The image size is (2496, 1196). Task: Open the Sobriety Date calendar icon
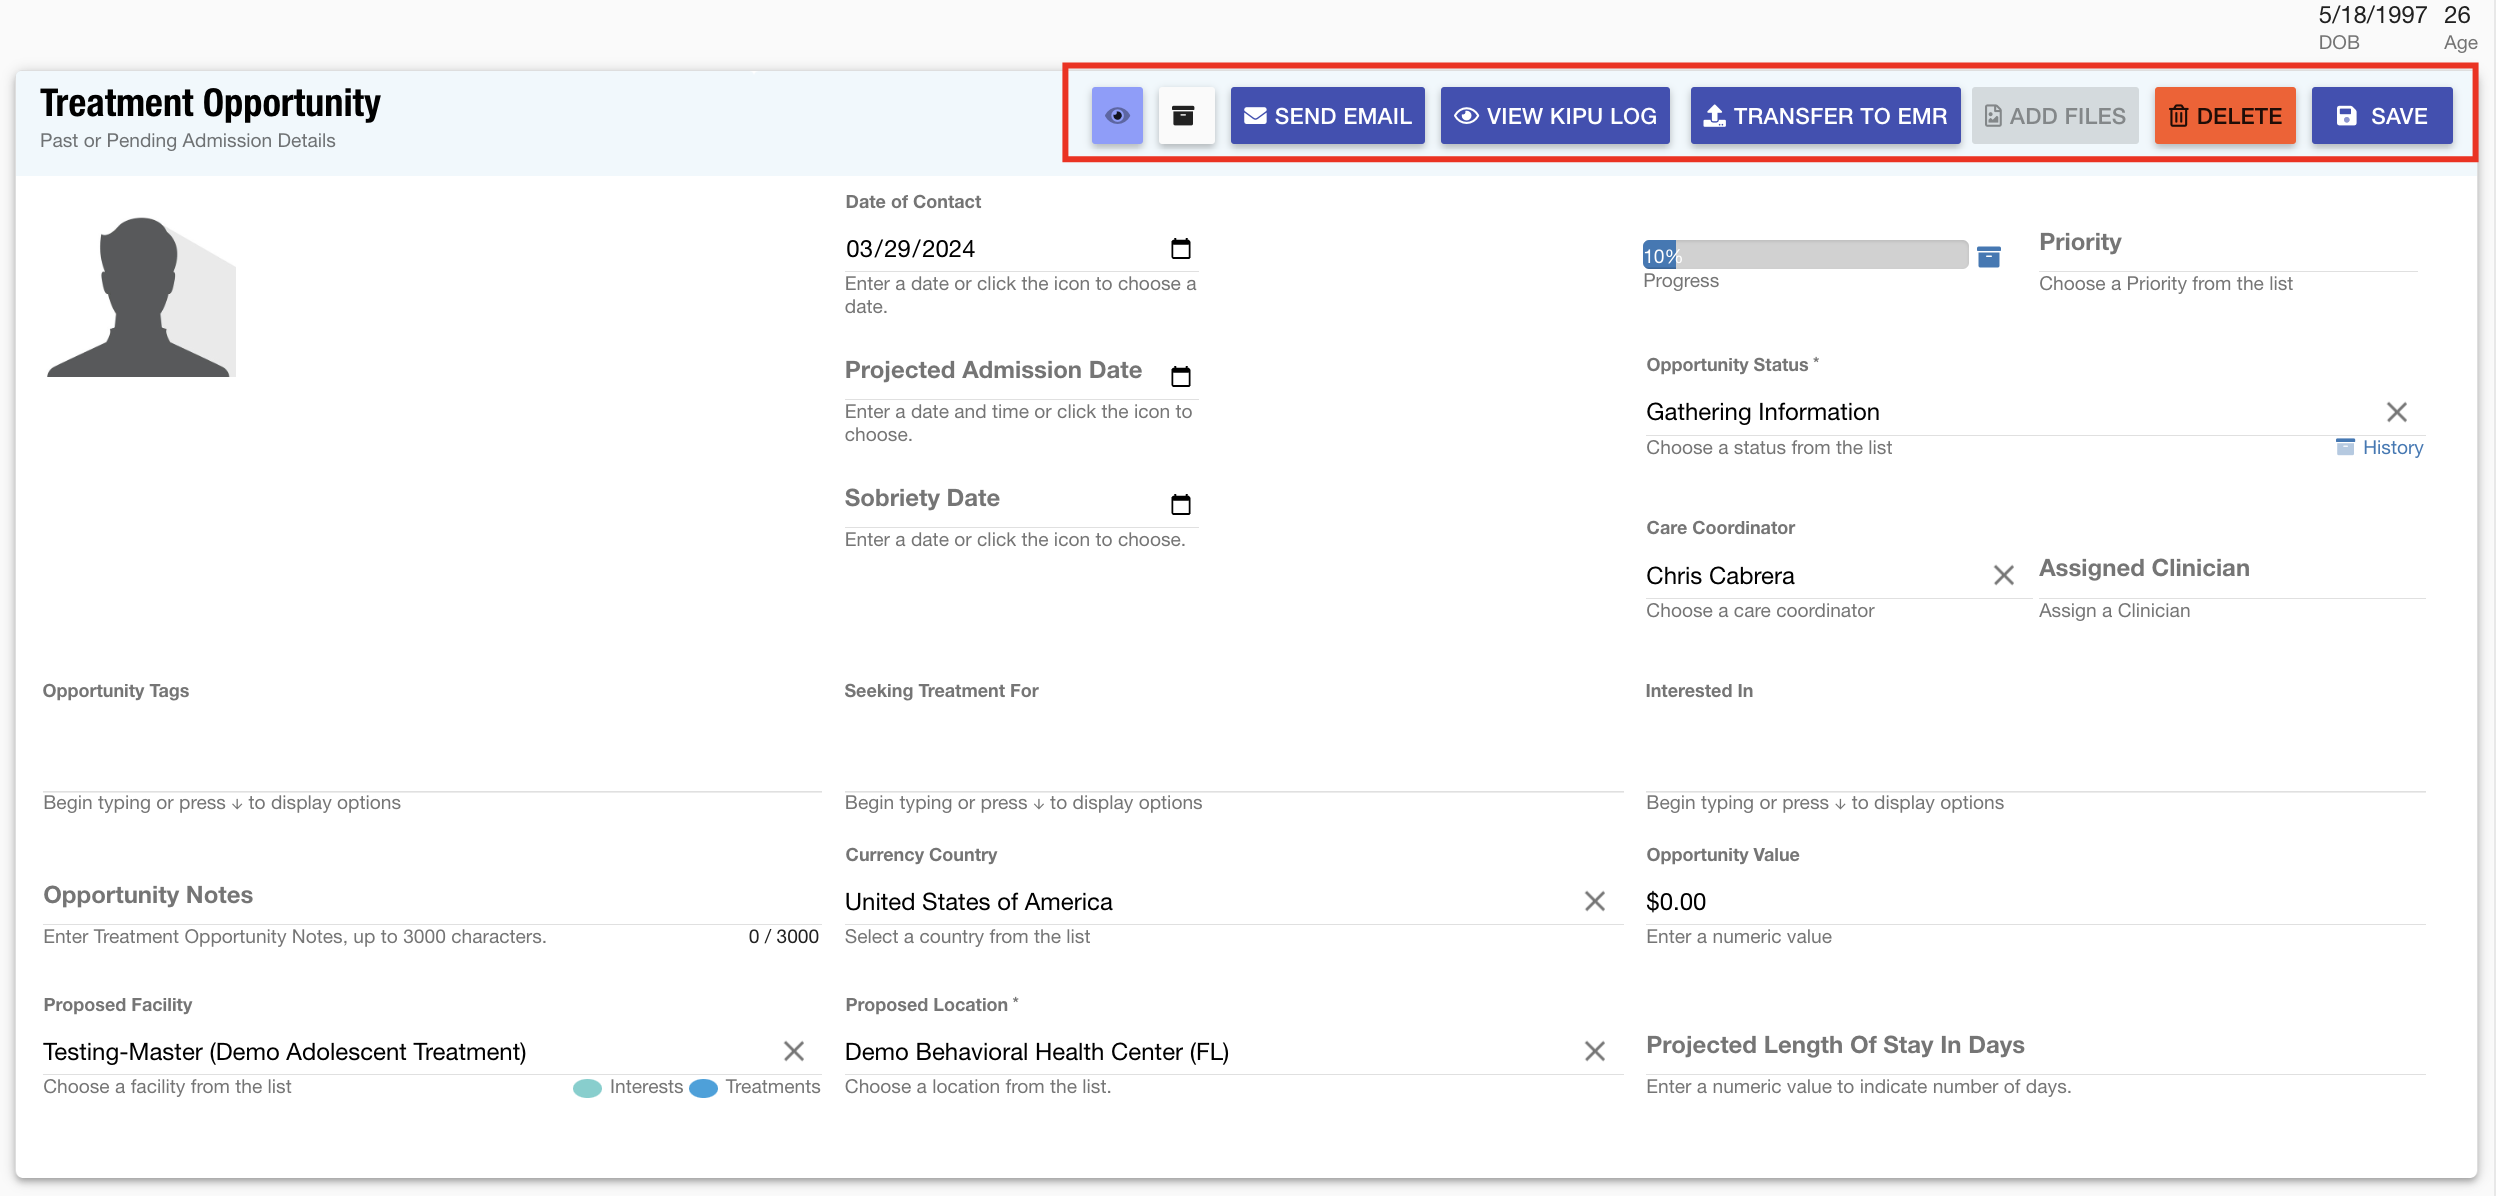click(1180, 505)
